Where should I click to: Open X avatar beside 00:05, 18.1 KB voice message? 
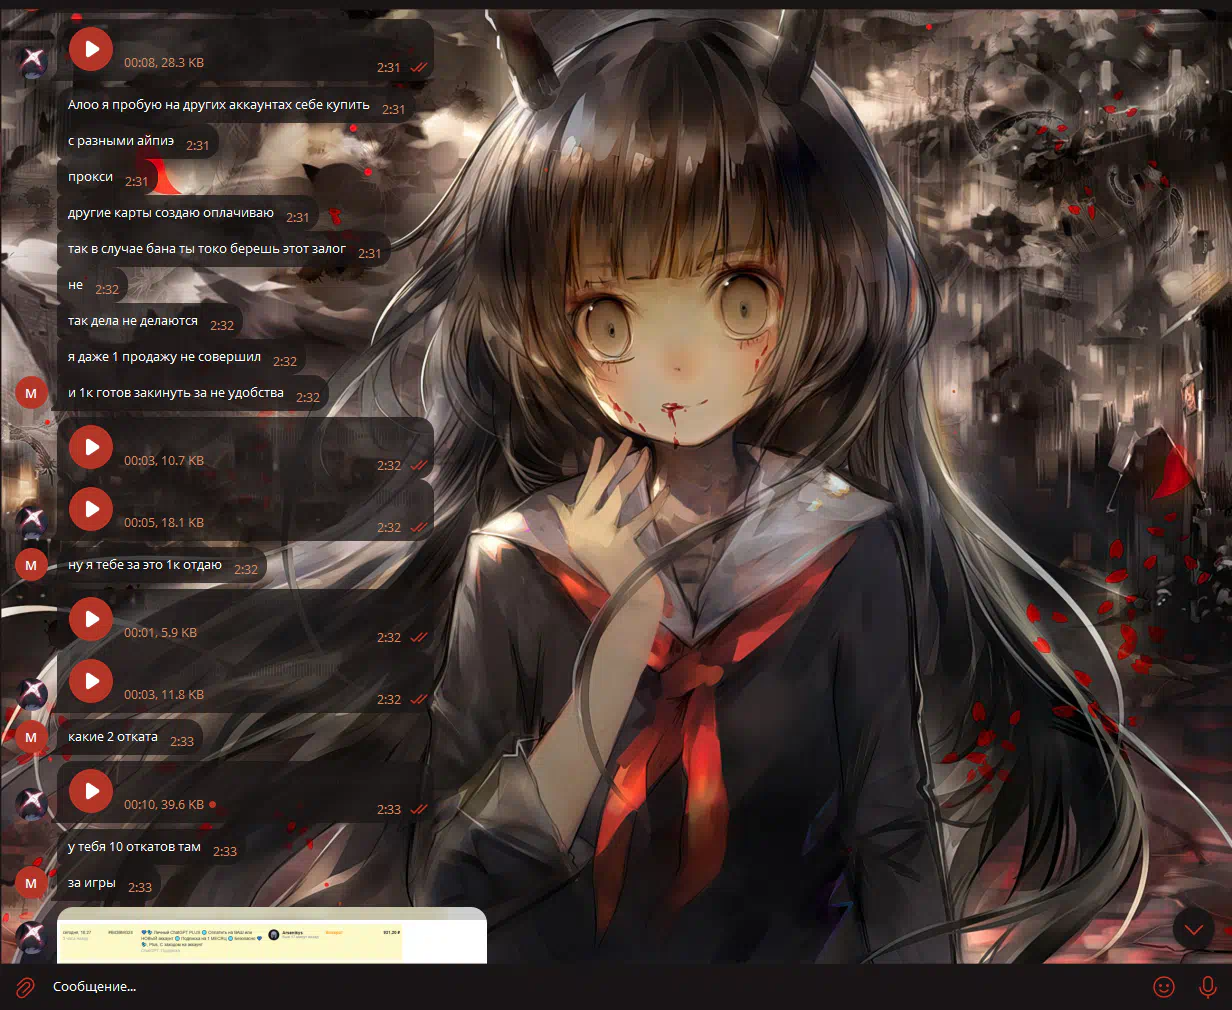pos(31,519)
